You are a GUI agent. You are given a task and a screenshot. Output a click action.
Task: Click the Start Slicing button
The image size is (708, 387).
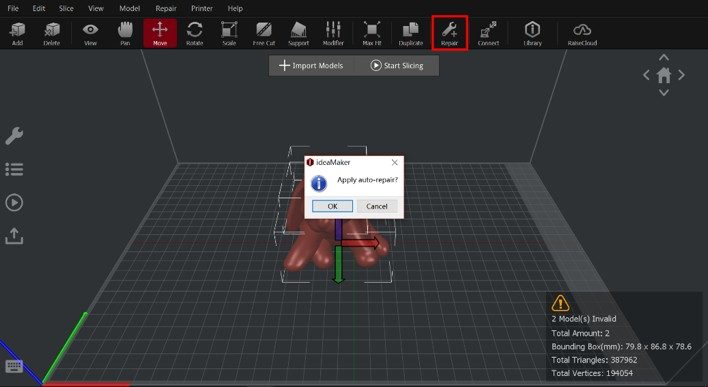pos(396,65)
